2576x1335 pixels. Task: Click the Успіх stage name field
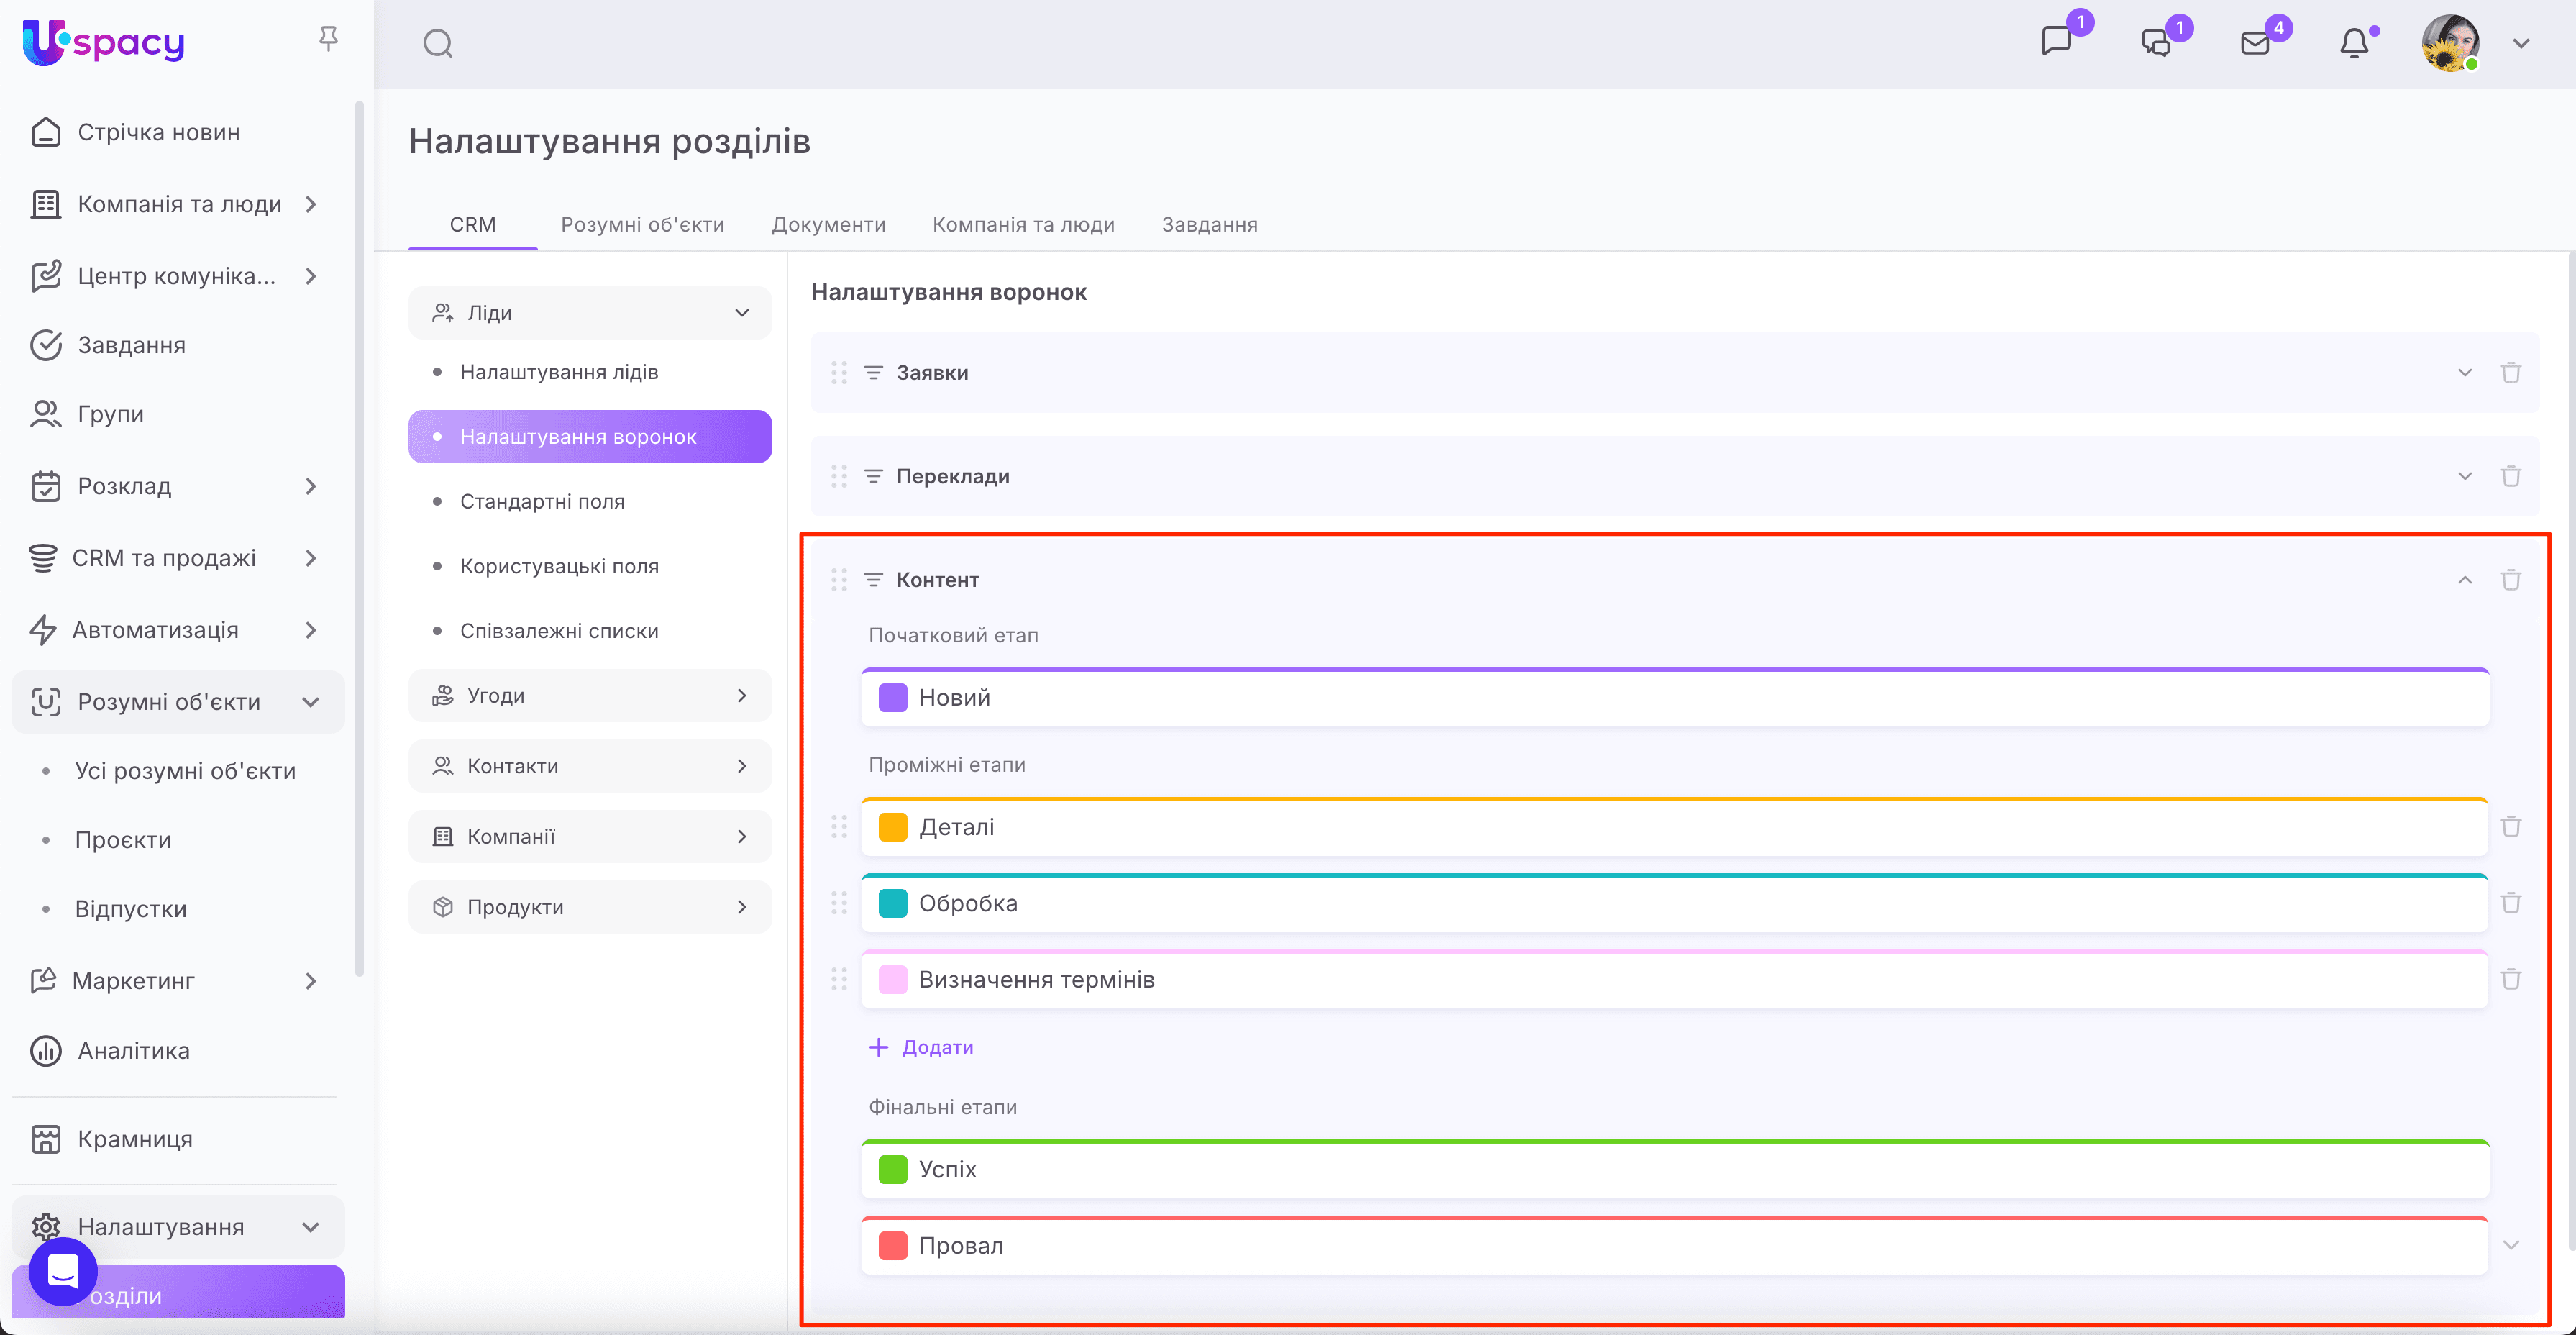948,1169
